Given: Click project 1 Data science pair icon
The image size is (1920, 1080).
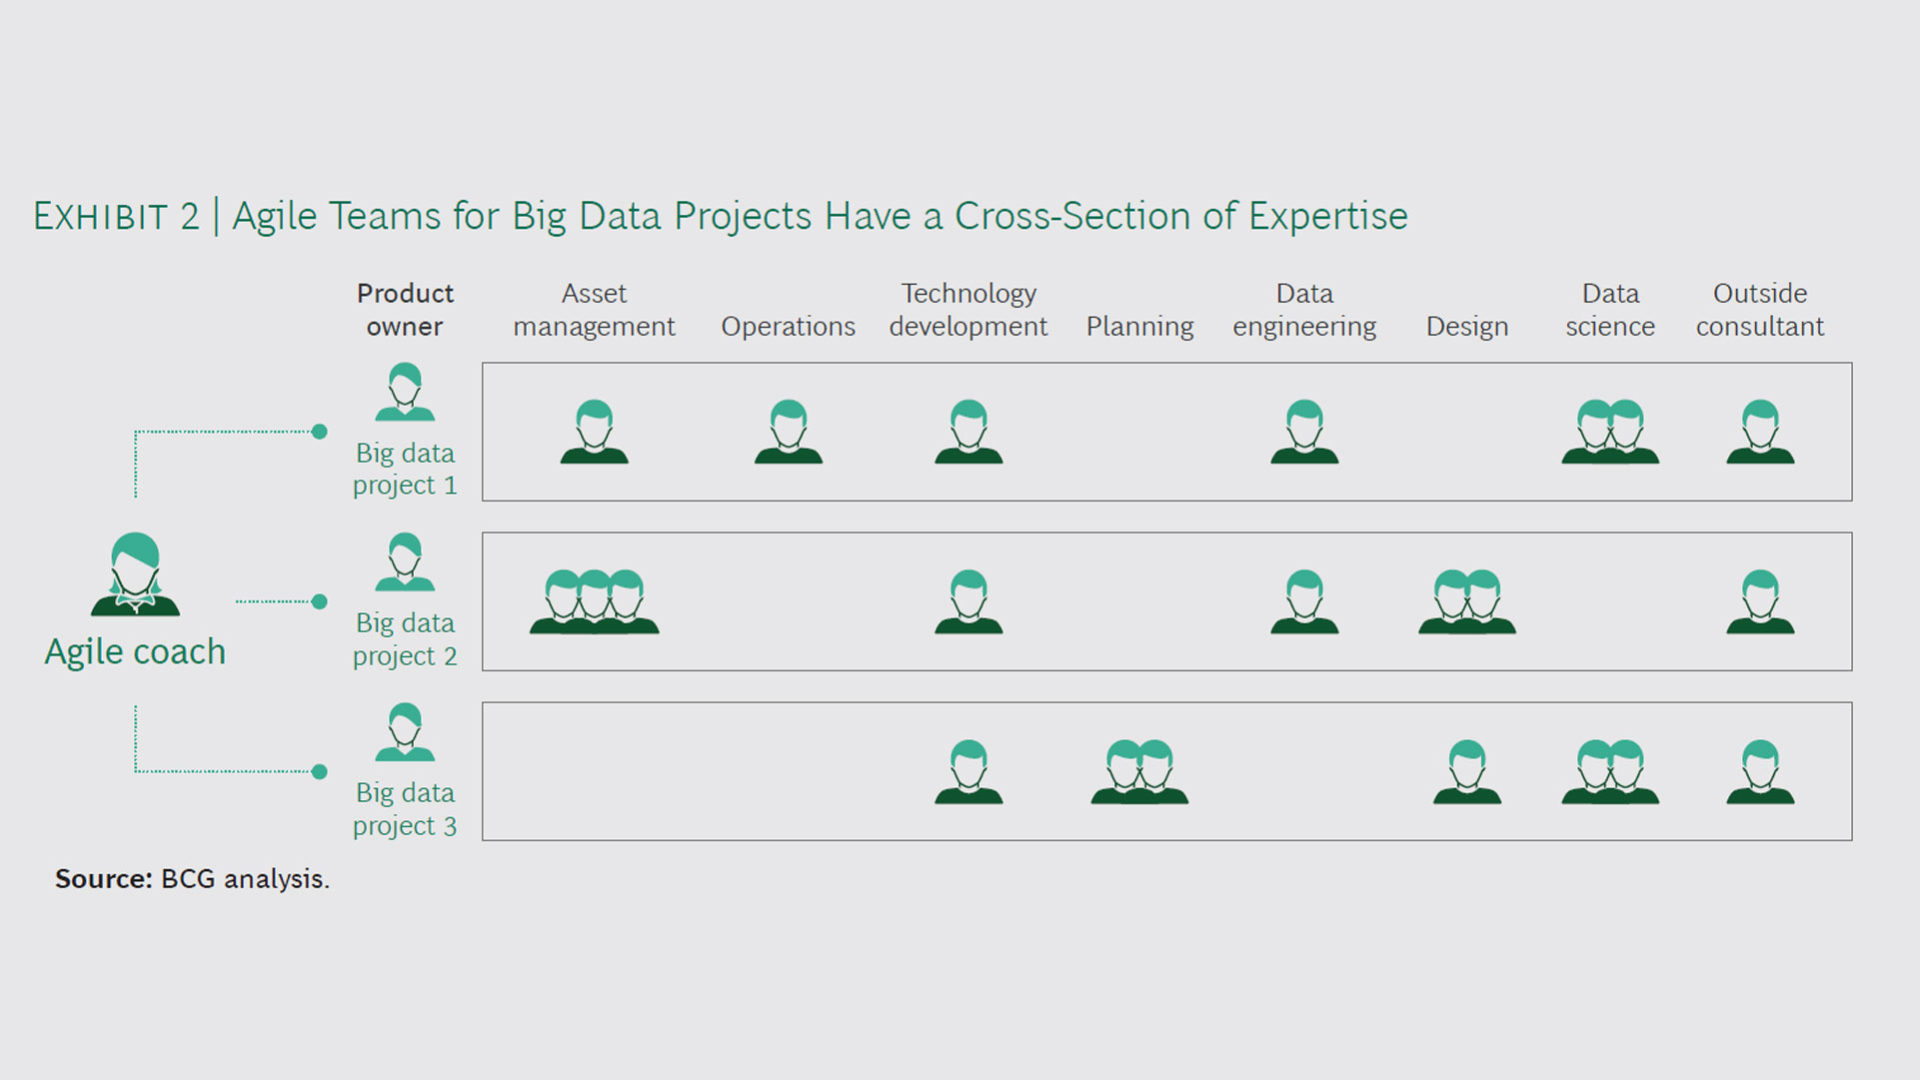Looking at the screenshot, I should coord(1610,432).
